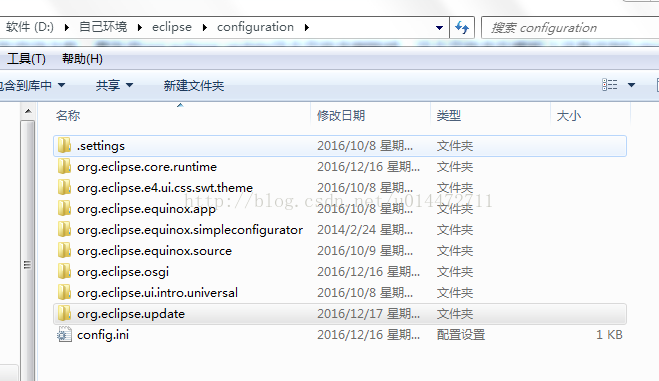Select org.eclipse.update name
The image size is (659, 381).
[131, 314]
